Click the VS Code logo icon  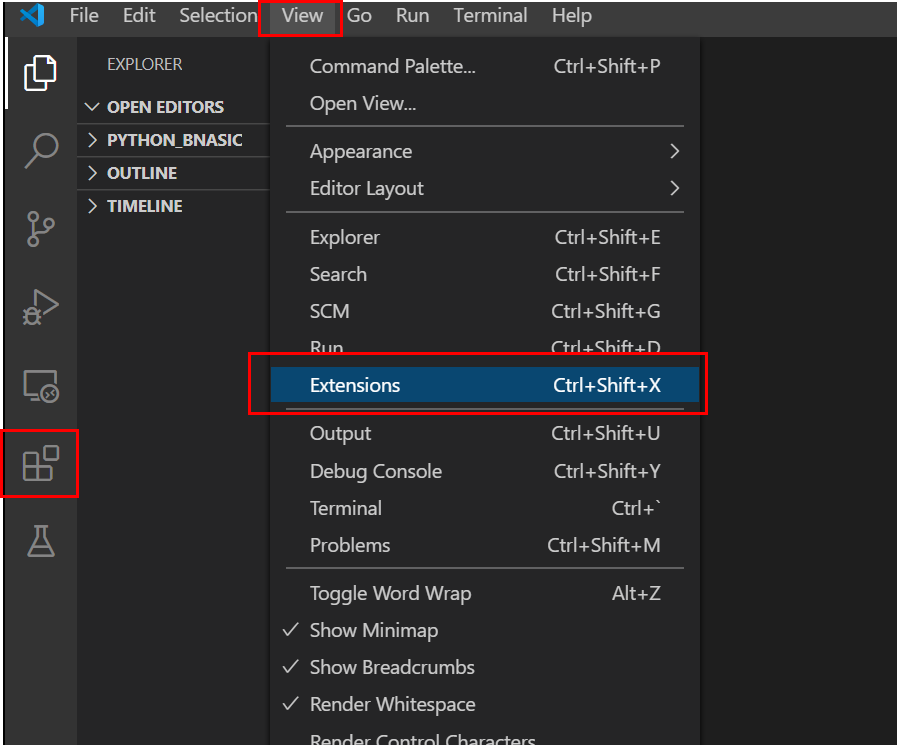32,16
